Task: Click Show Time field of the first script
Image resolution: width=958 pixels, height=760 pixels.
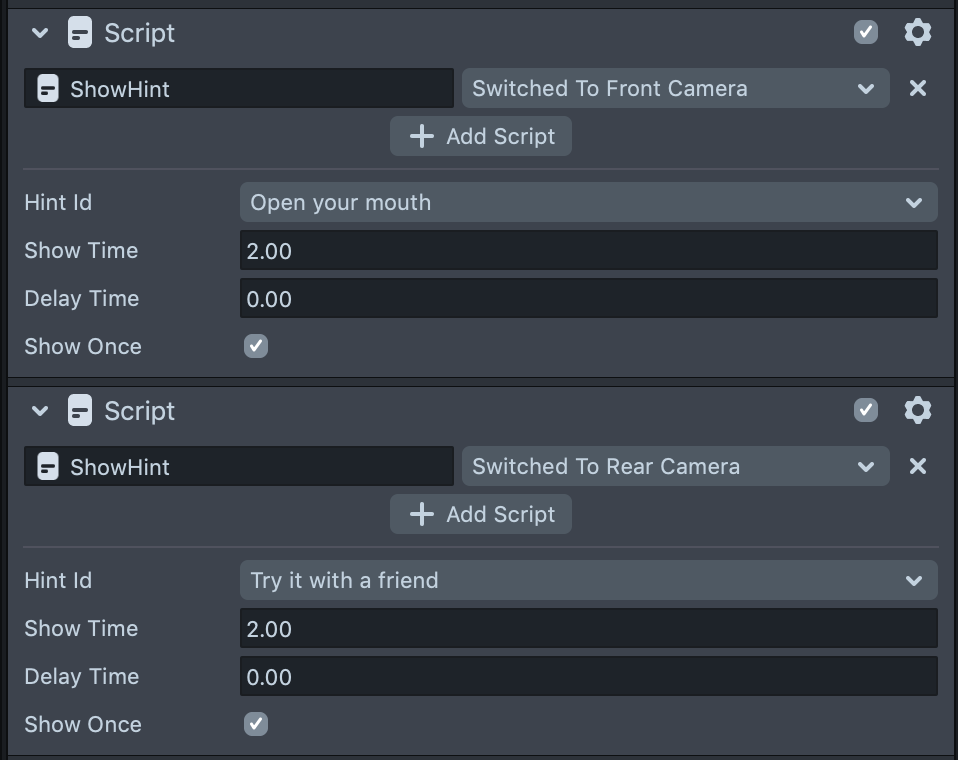Action: 588,250
